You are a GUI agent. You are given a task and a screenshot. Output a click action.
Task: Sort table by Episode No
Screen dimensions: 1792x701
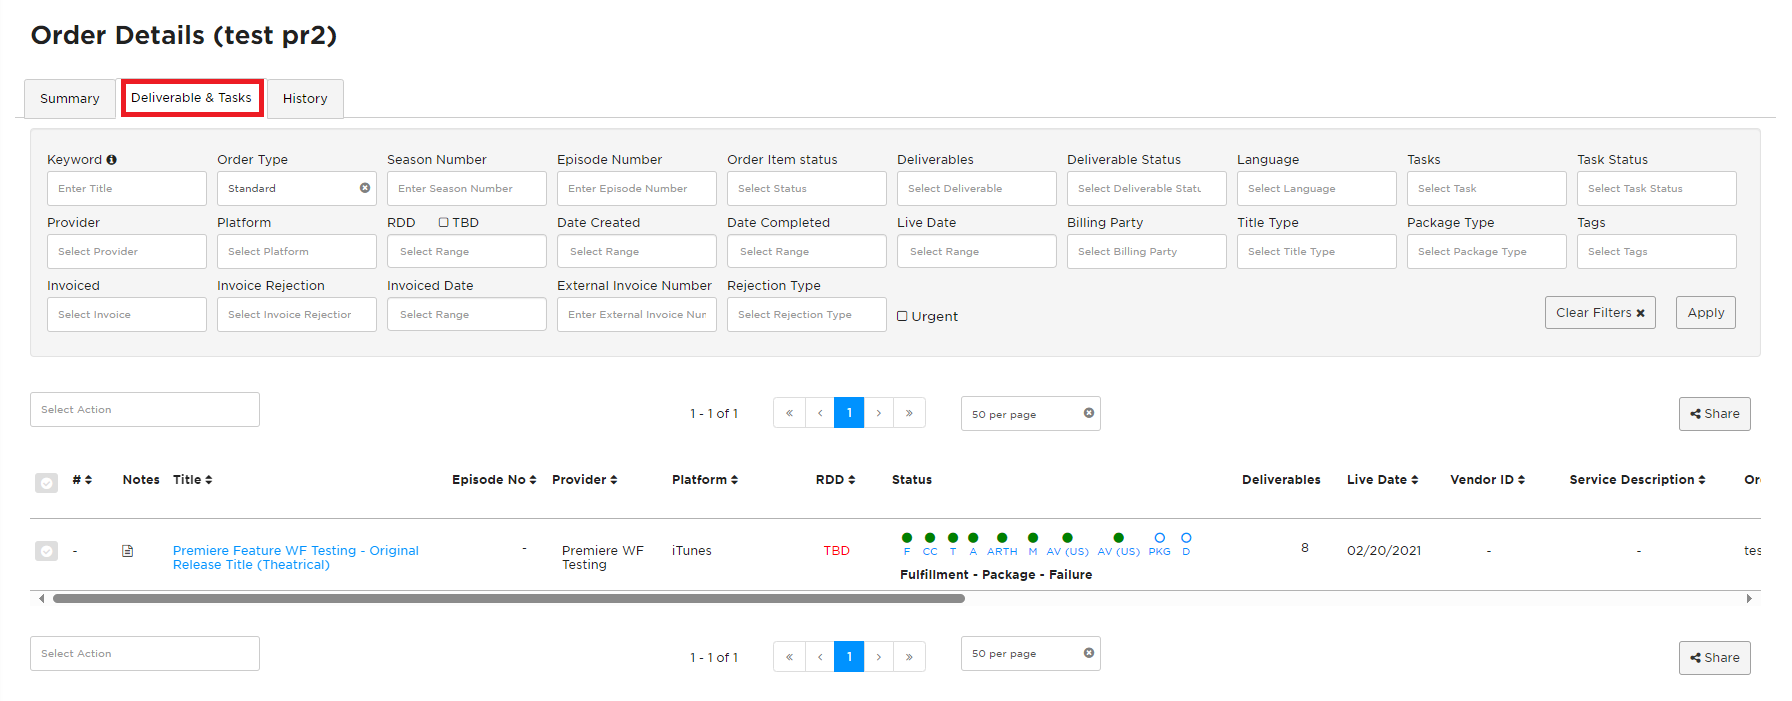coord(494,480)
